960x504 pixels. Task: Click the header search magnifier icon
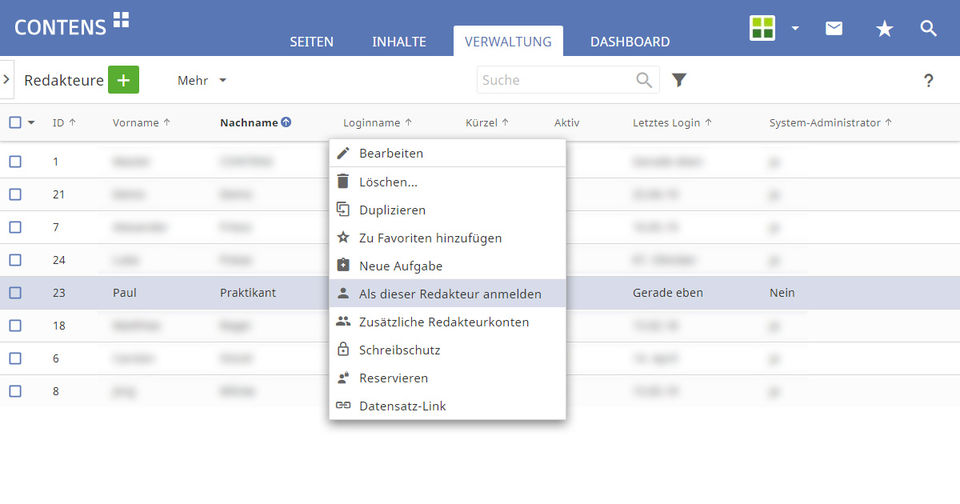[x=928, y=28]
